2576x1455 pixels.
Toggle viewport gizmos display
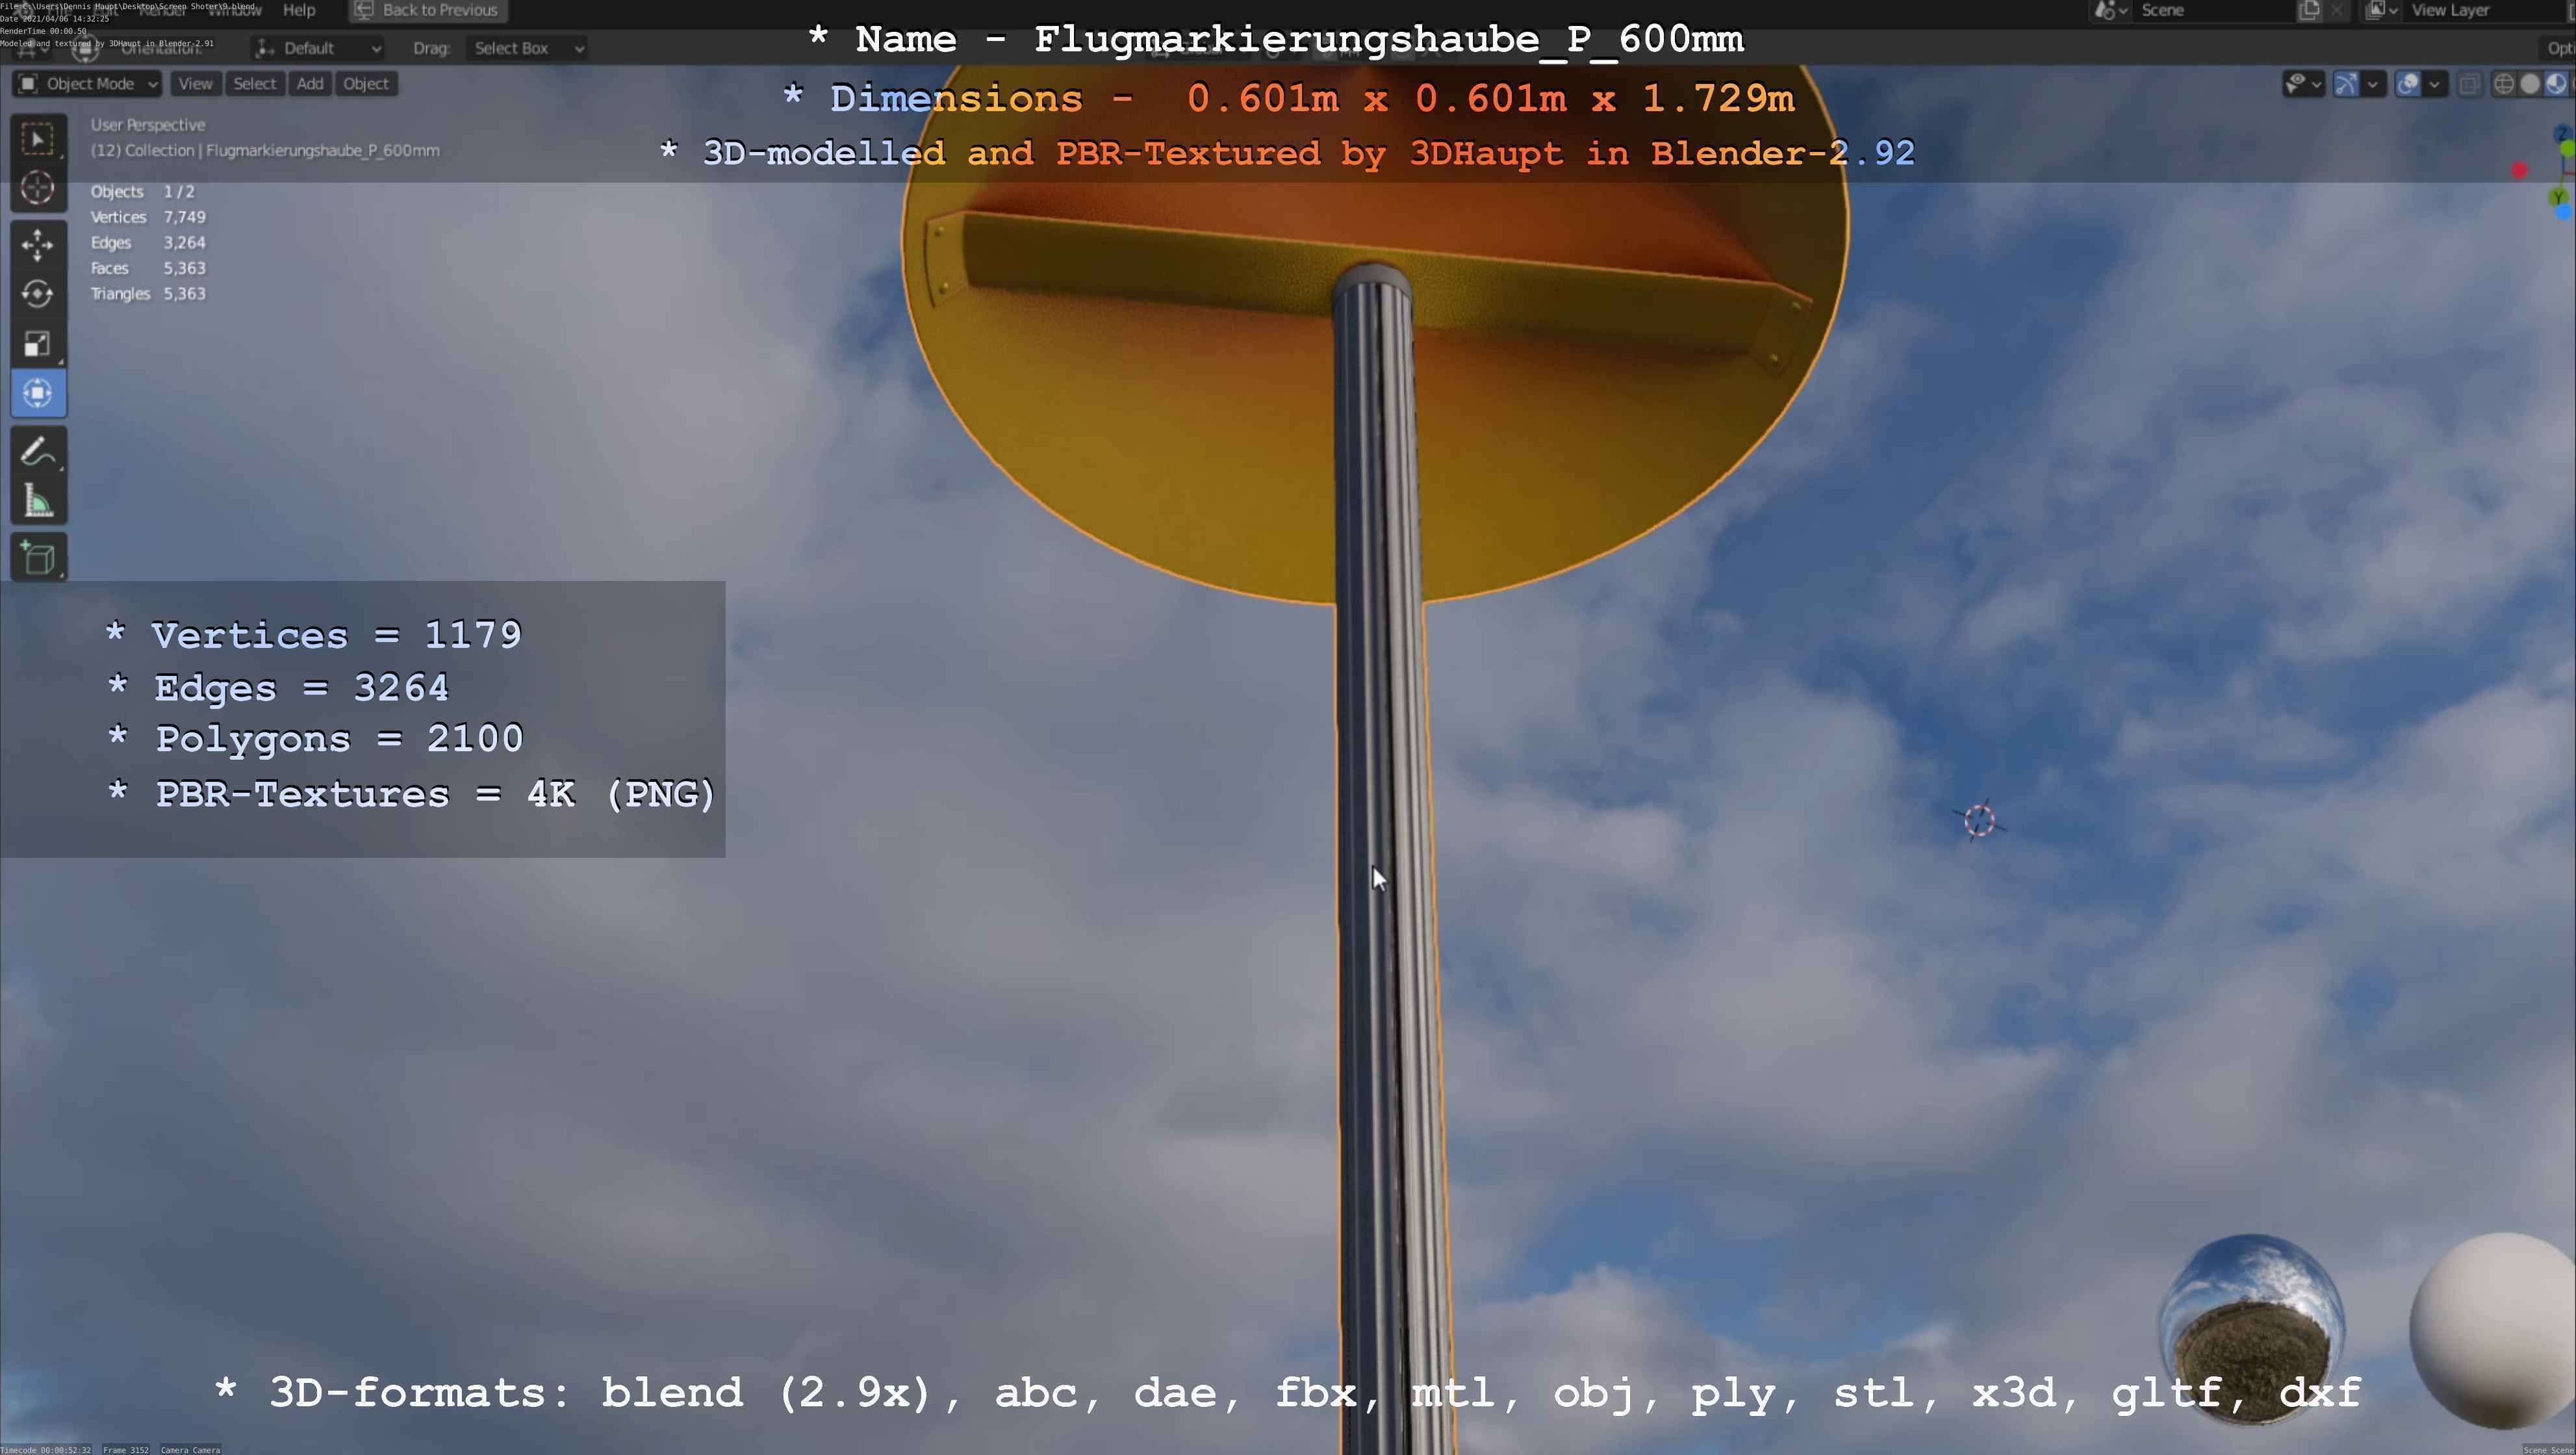[2346, 84]
